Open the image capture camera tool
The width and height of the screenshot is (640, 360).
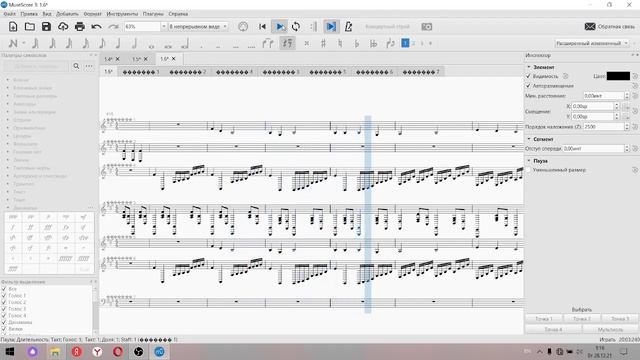pyautogui.click(x=427, y=27)
